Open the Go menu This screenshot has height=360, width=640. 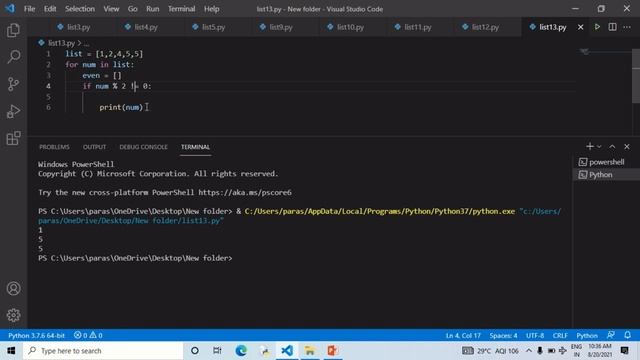tap(133, 9)
